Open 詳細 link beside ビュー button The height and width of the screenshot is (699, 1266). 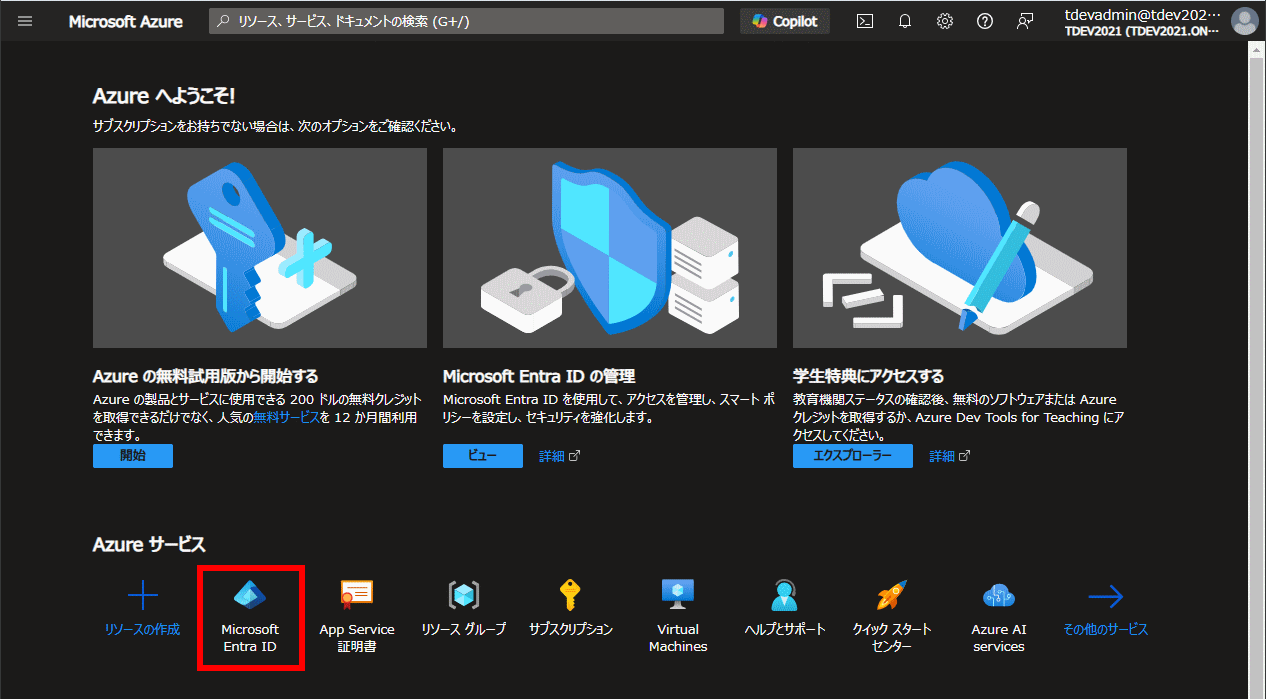click(x=559, y=456)
